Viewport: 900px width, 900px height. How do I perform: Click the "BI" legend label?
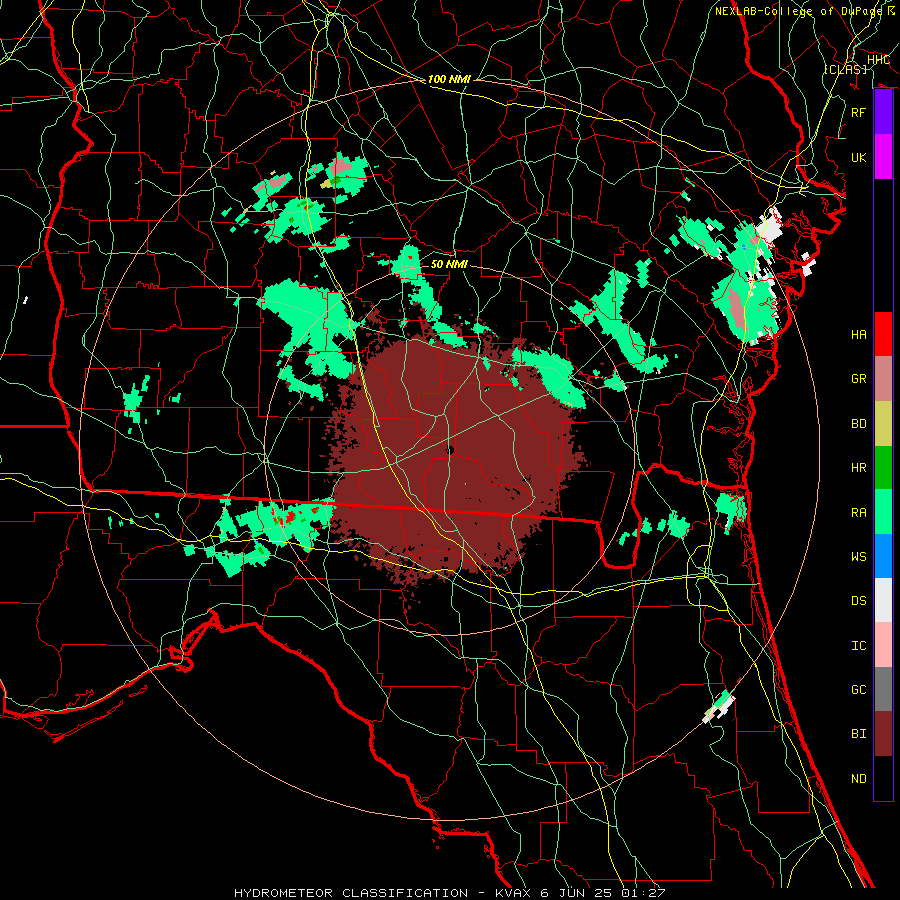(858, 734)
